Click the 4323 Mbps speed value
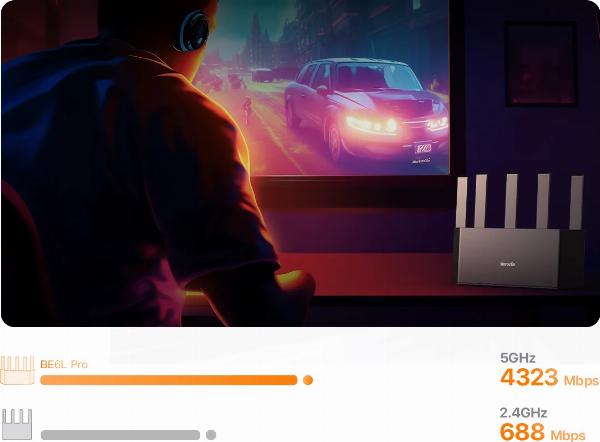This screenshot has width=600, height=442. [x=549, y=378]
